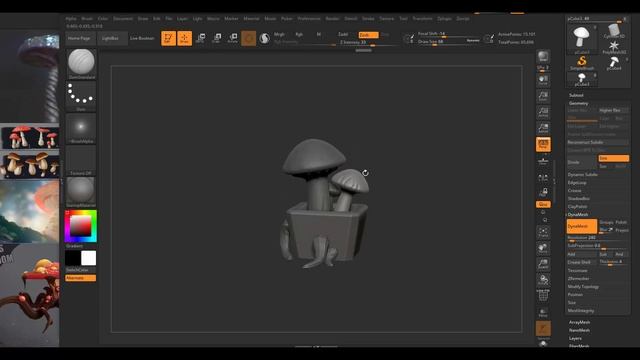Collapse the DynaMesh section header
The width and height of the screenshot is (640, 360).
(x=578, y=214)
